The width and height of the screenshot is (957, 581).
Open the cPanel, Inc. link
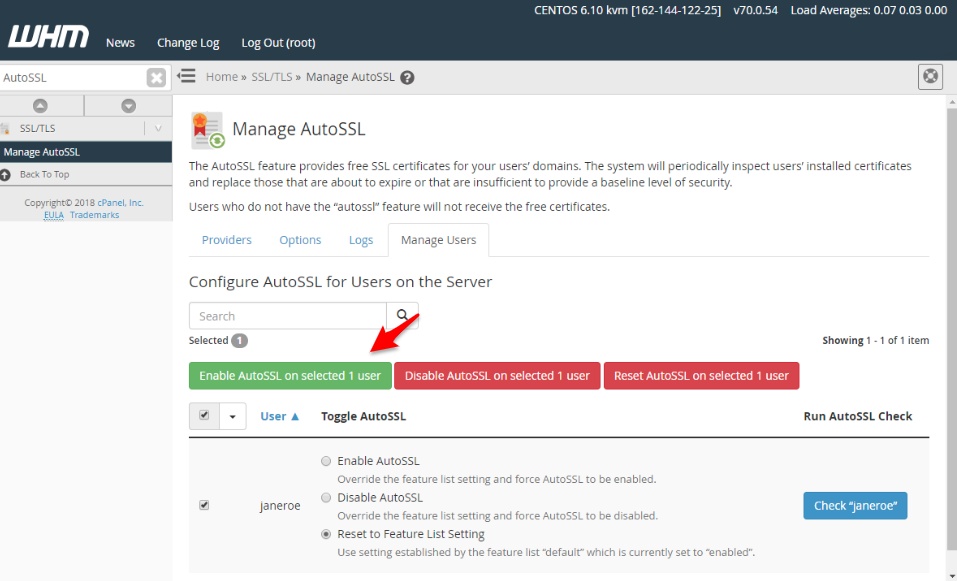[x=120, y=203]
